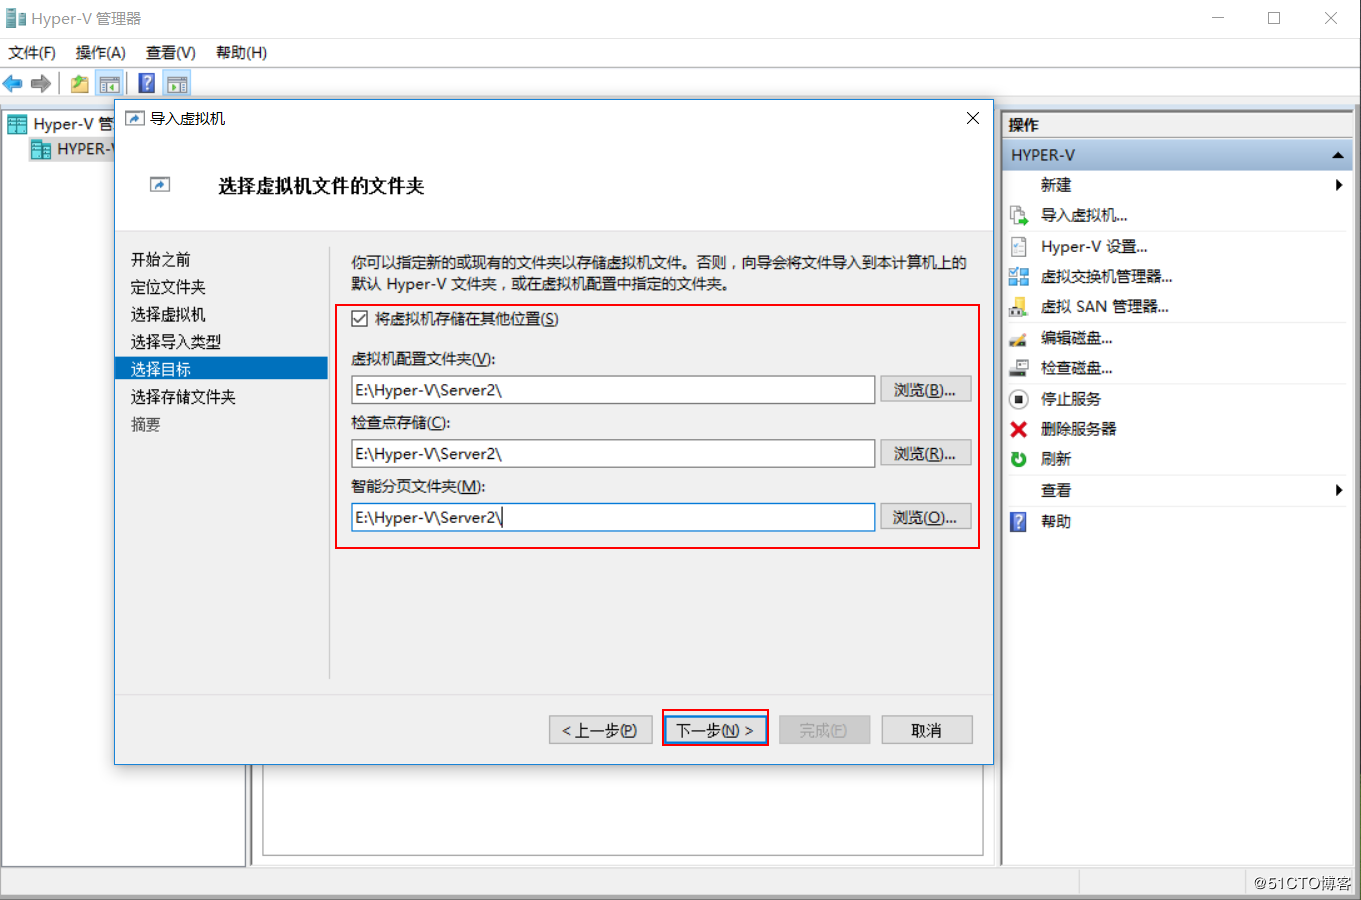Click the back navigation arrow in the toolbar
The height and width of the screenshot is (900, 1361).
click(13, 83)
